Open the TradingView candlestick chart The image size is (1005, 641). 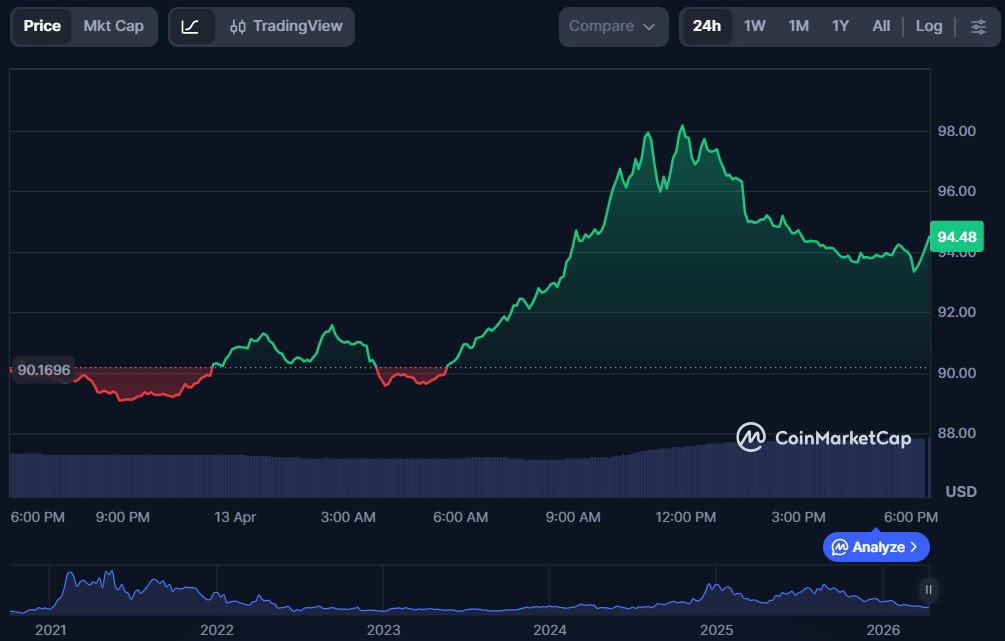285,26
